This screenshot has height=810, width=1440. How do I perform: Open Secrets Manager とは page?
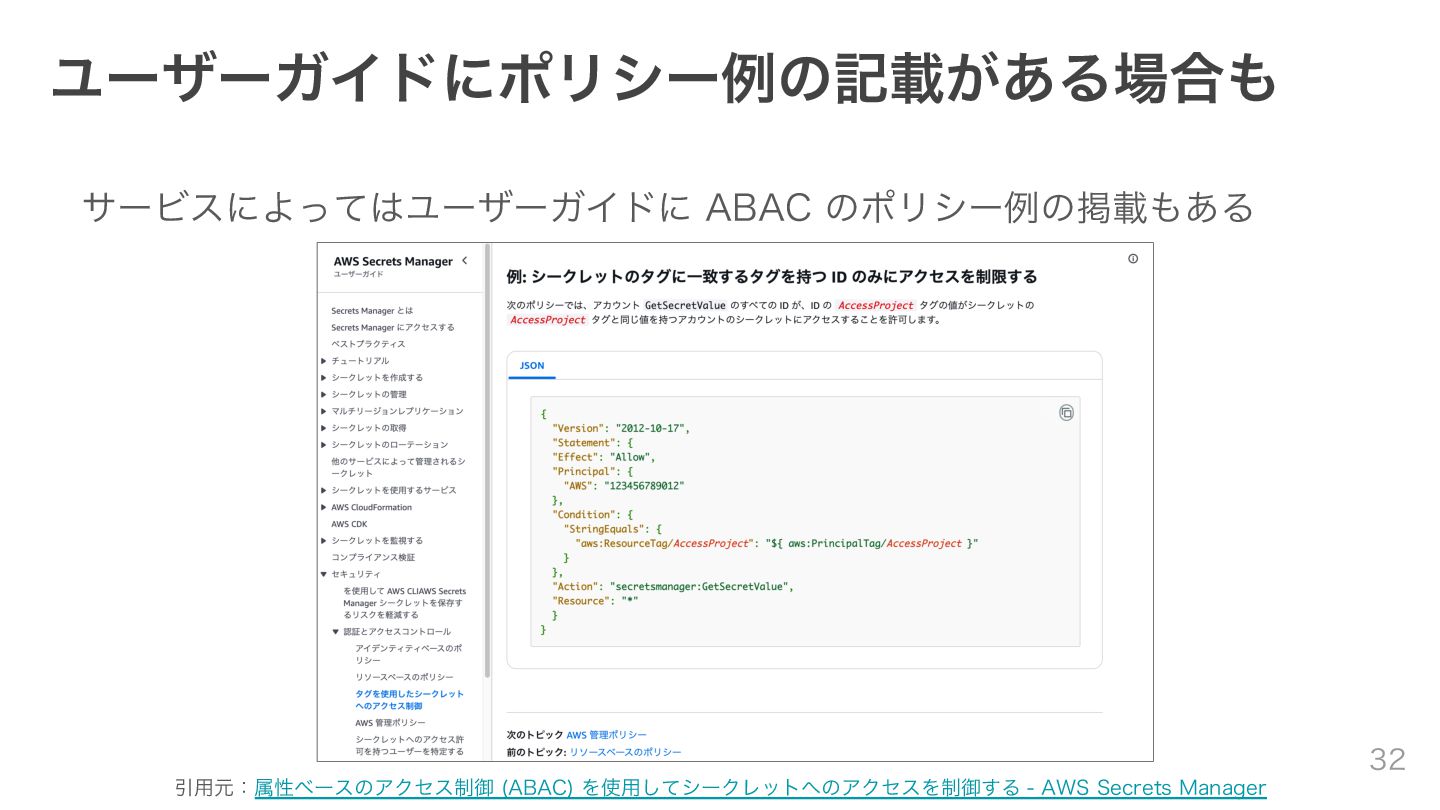tap(372, 311)
